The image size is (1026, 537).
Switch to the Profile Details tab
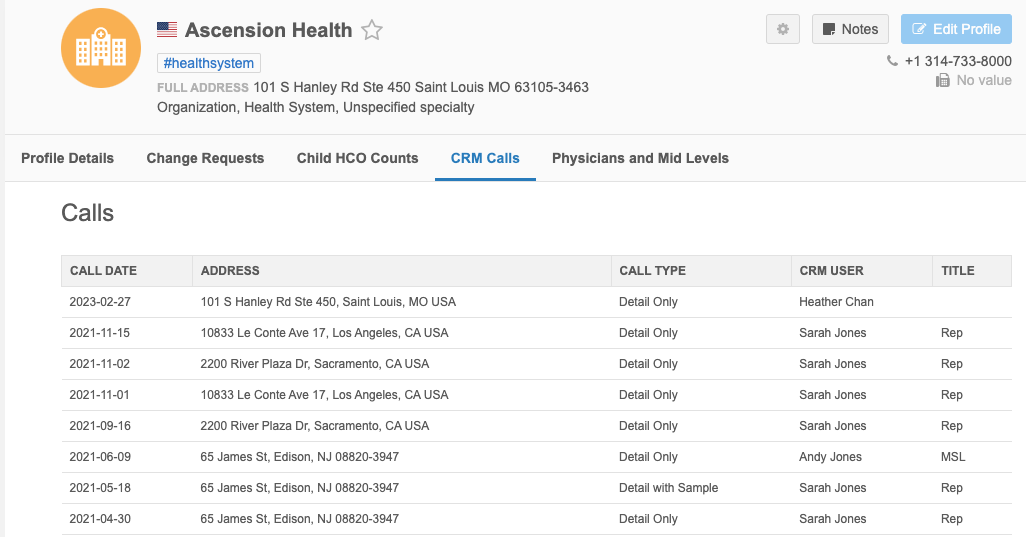(x=67, y=158)
